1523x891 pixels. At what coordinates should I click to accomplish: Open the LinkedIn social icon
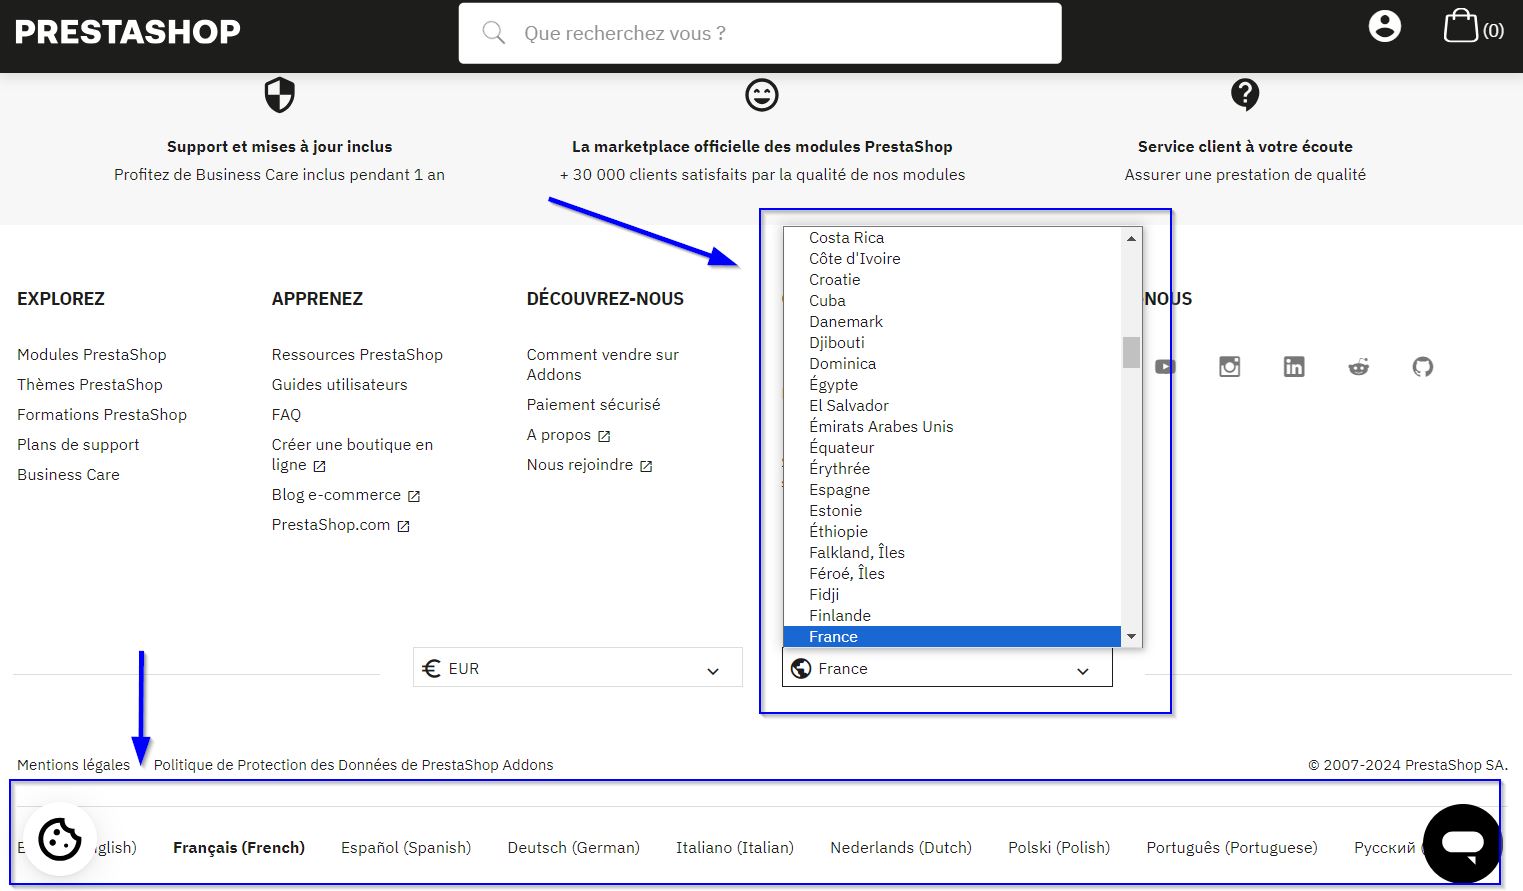click(1294, 367)
